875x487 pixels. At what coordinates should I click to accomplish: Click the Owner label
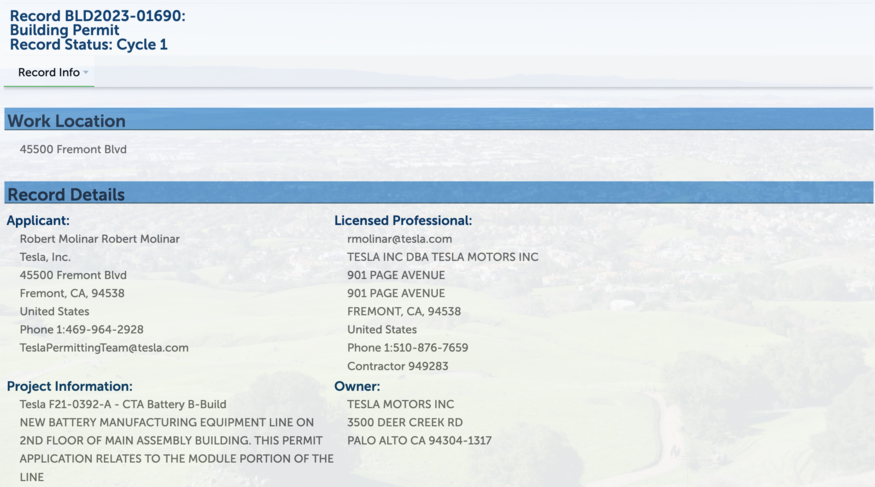tap(357, 386)
